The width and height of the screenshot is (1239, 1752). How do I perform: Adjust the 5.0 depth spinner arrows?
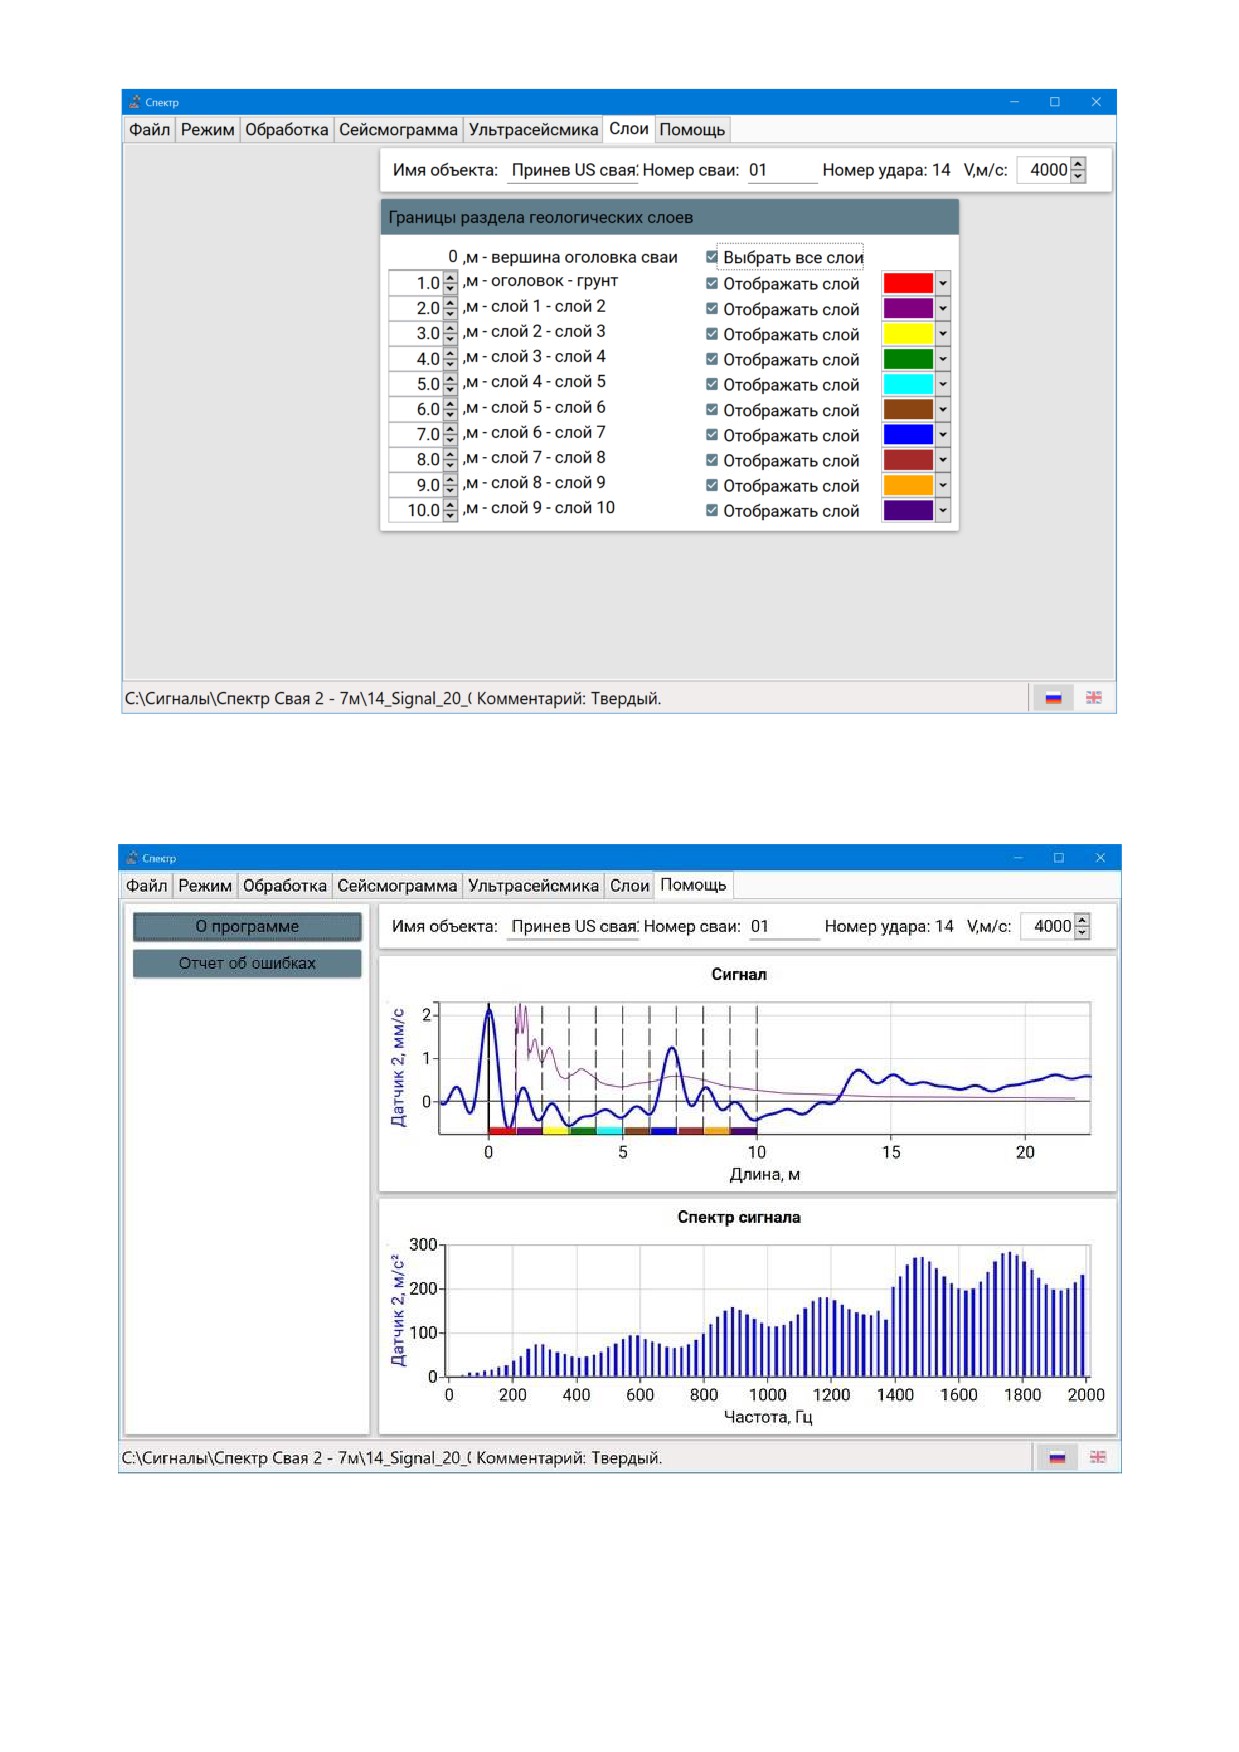[450, 384]
